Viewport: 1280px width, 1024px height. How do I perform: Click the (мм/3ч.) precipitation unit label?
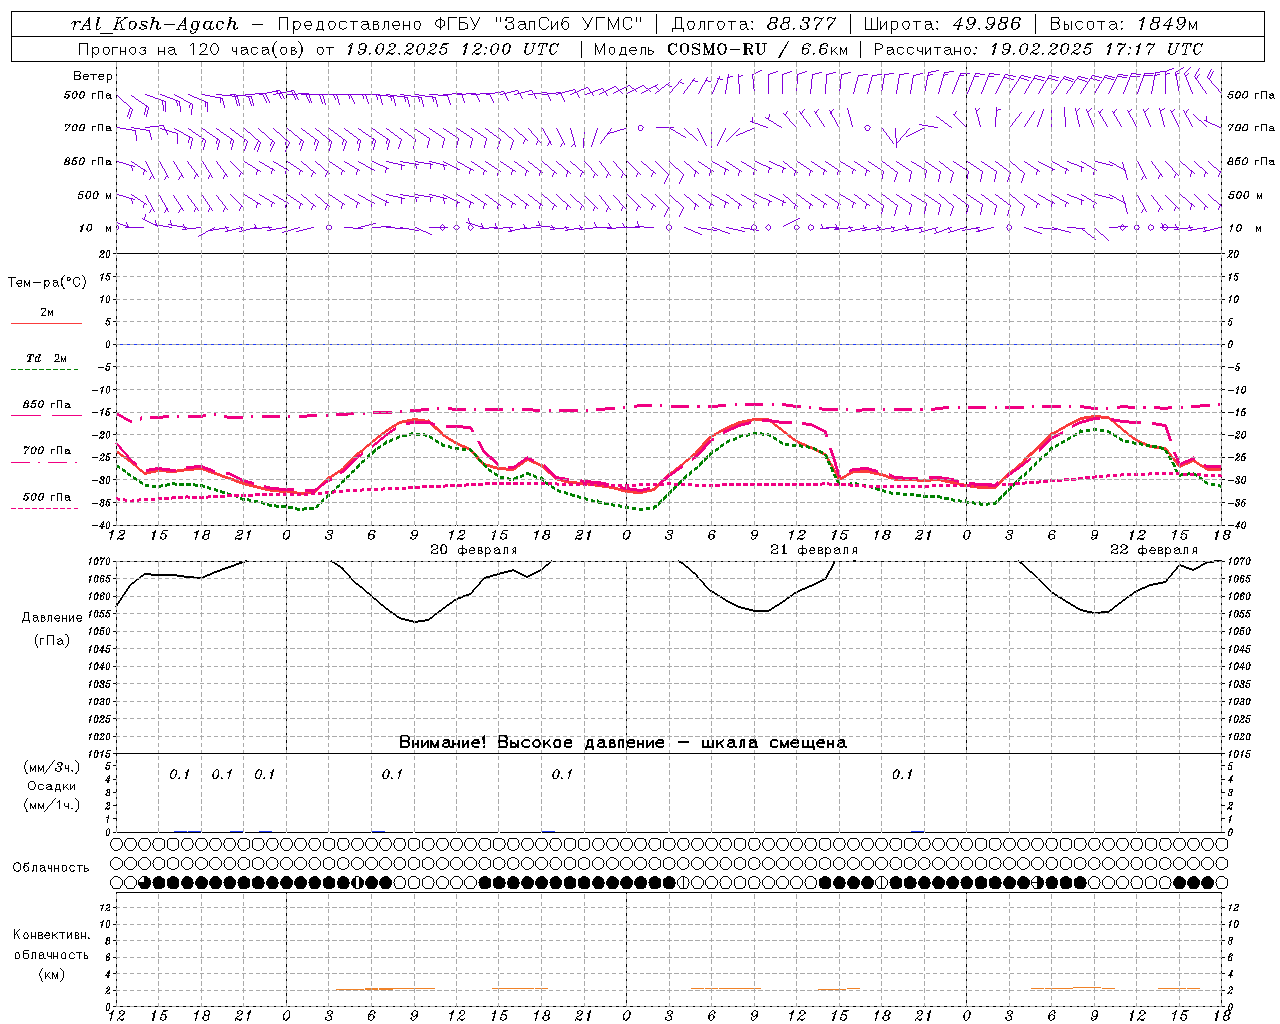(x=52, y=767)
